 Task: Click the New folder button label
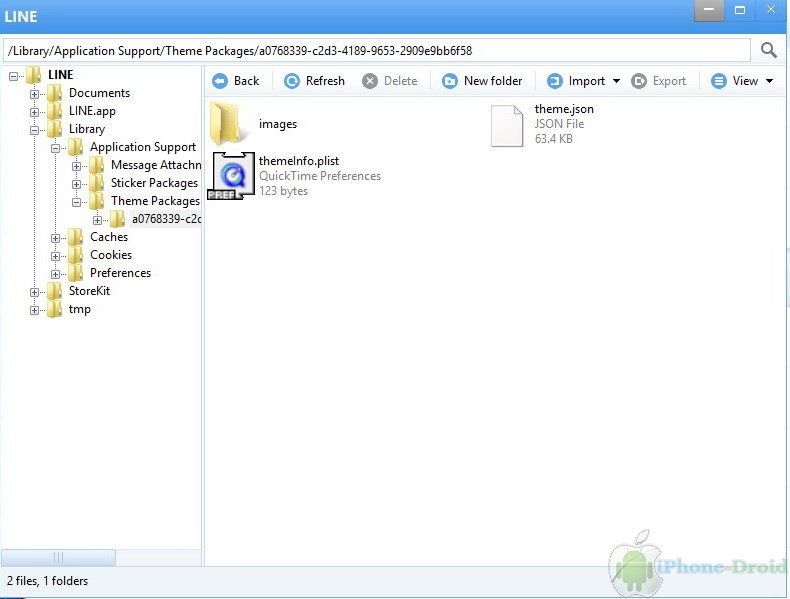click(493, 81)
